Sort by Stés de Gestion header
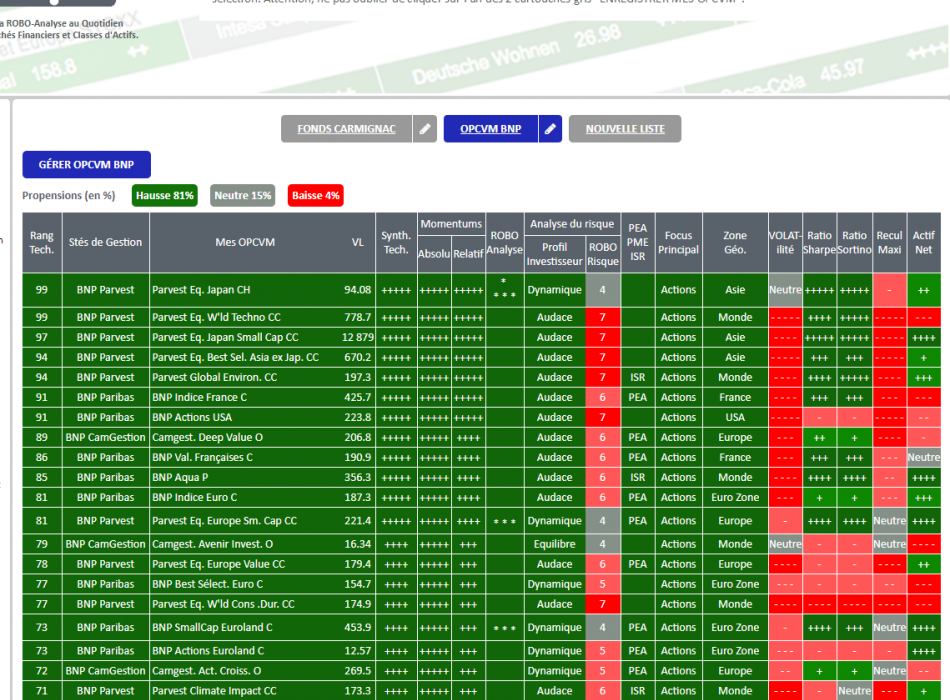 pyautogui.click(x=105, y=242)
